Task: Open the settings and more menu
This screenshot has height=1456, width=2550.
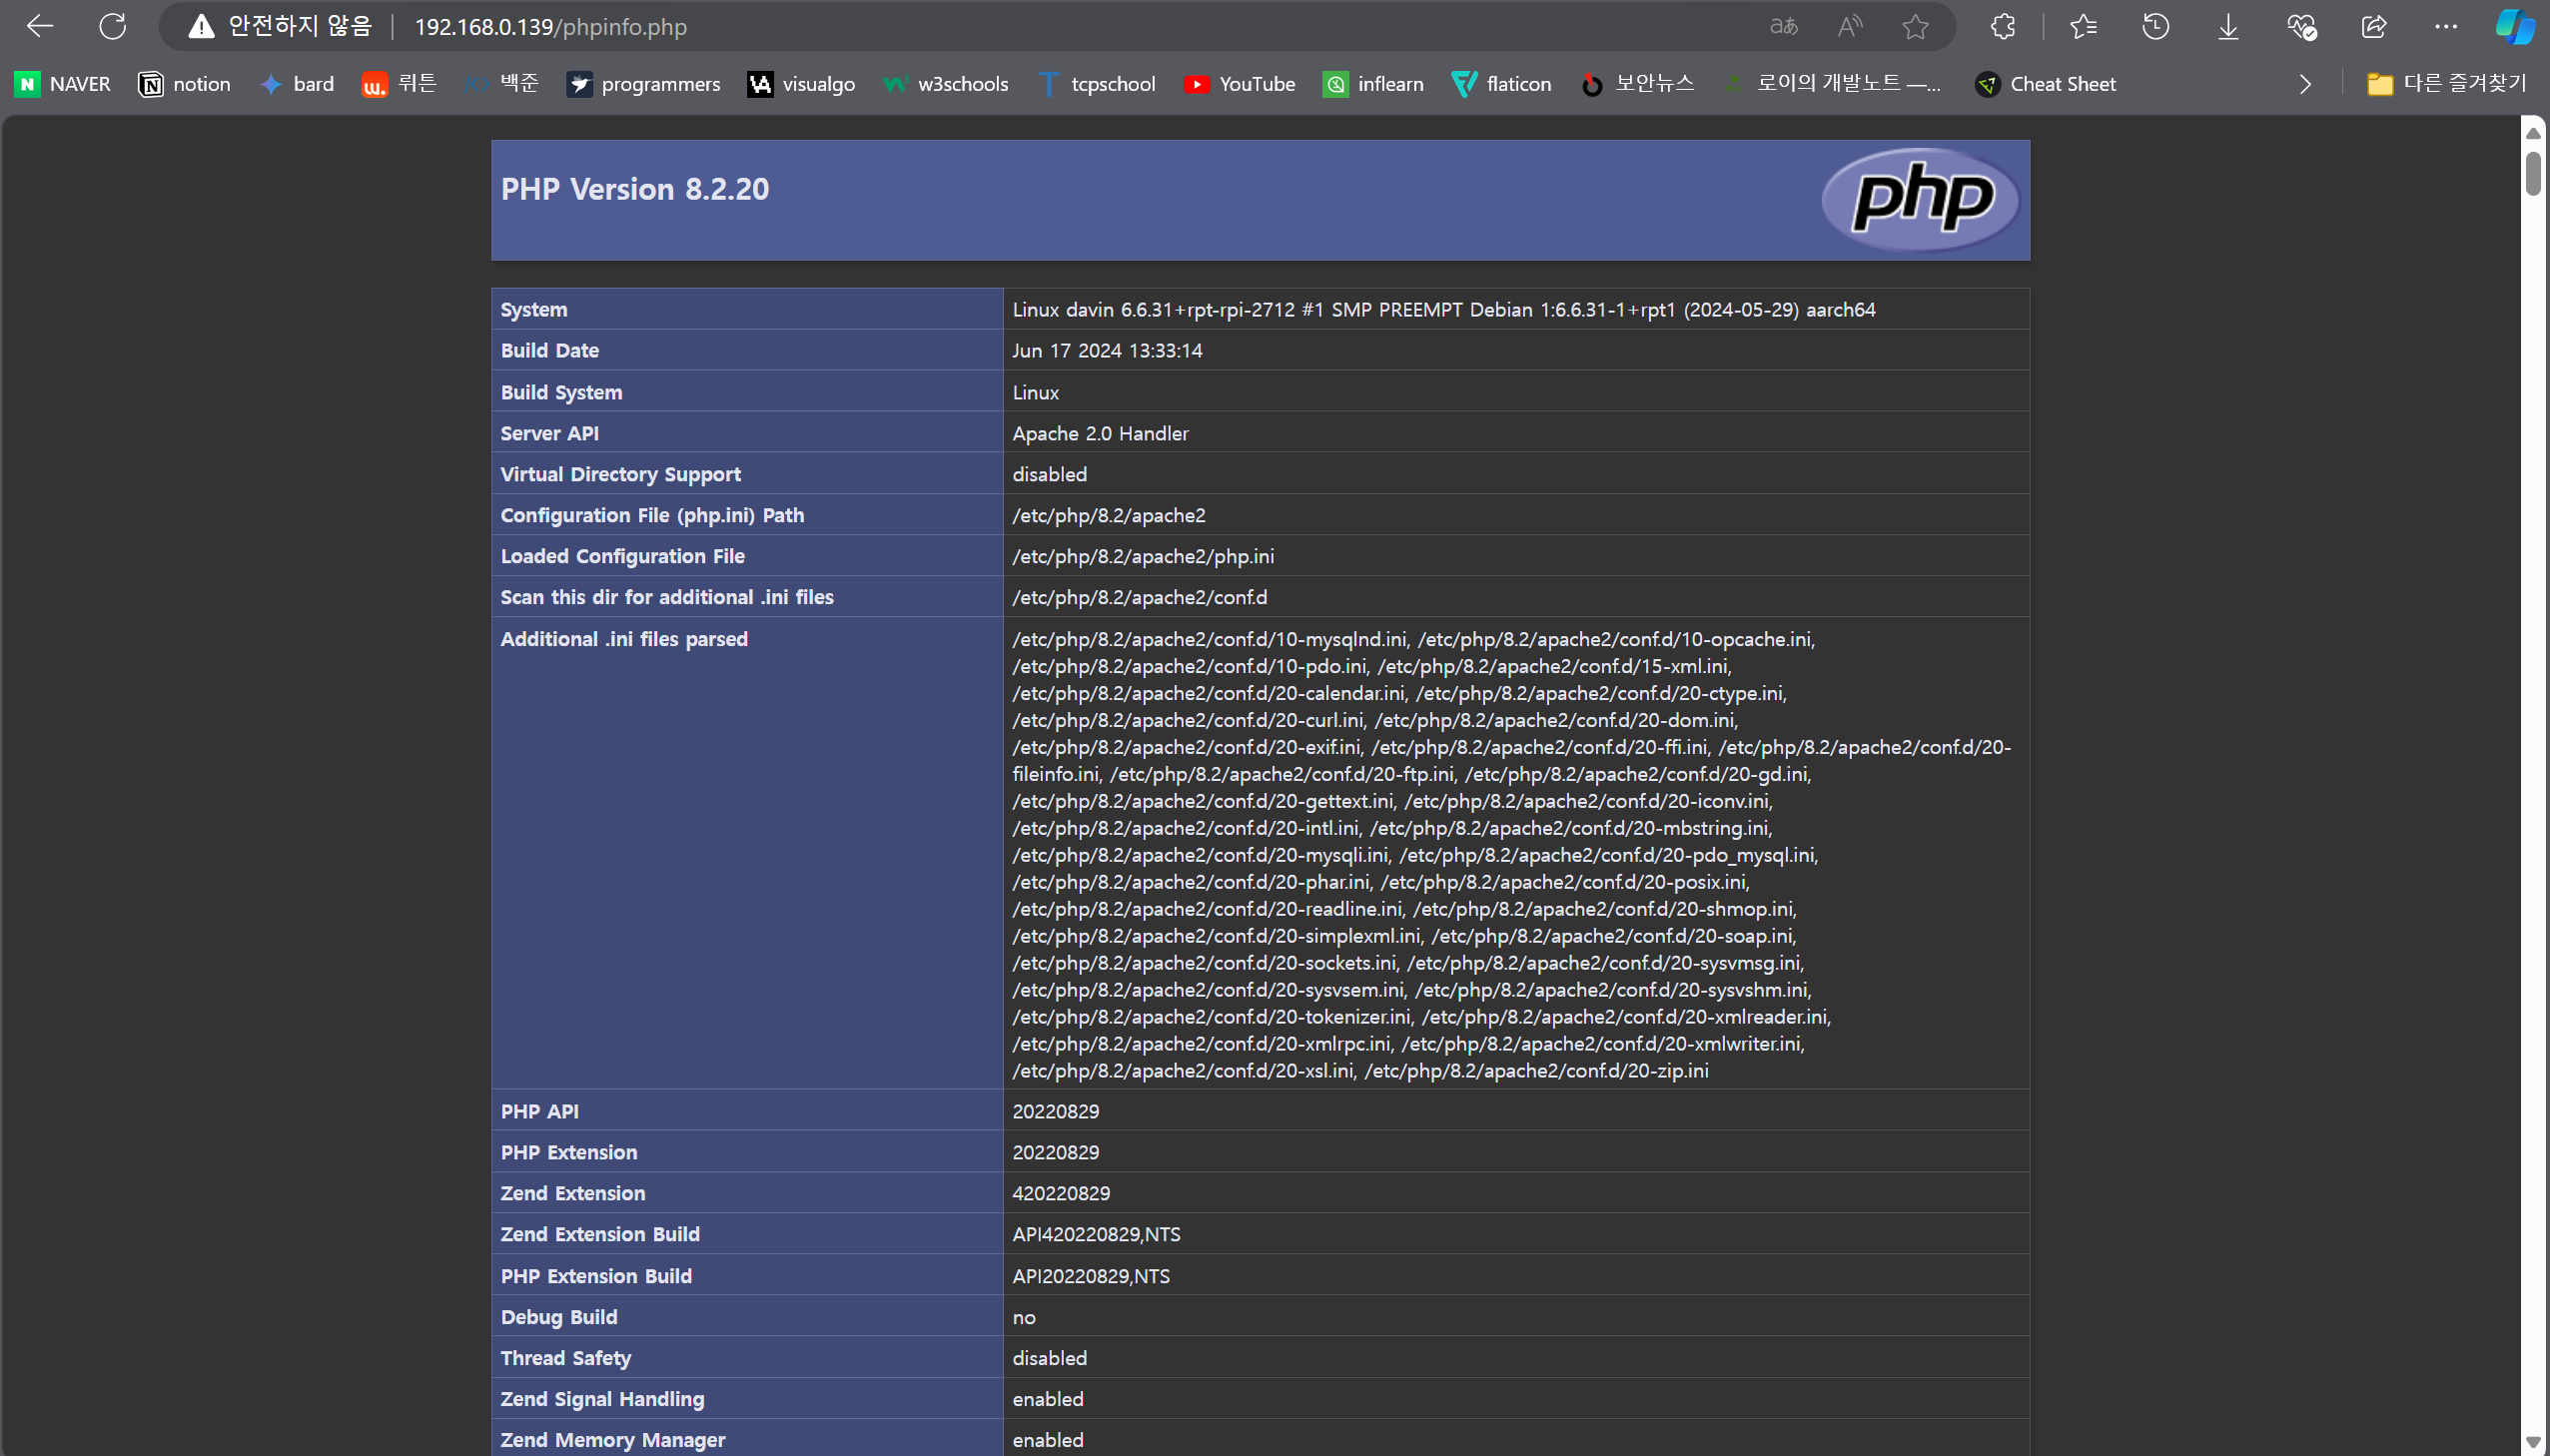Action: pos(2446,27)
